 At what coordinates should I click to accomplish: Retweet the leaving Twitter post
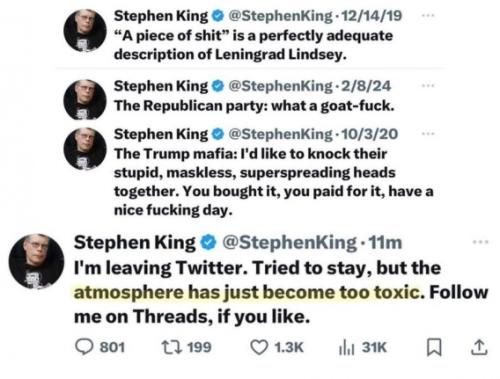coord(172,347)
